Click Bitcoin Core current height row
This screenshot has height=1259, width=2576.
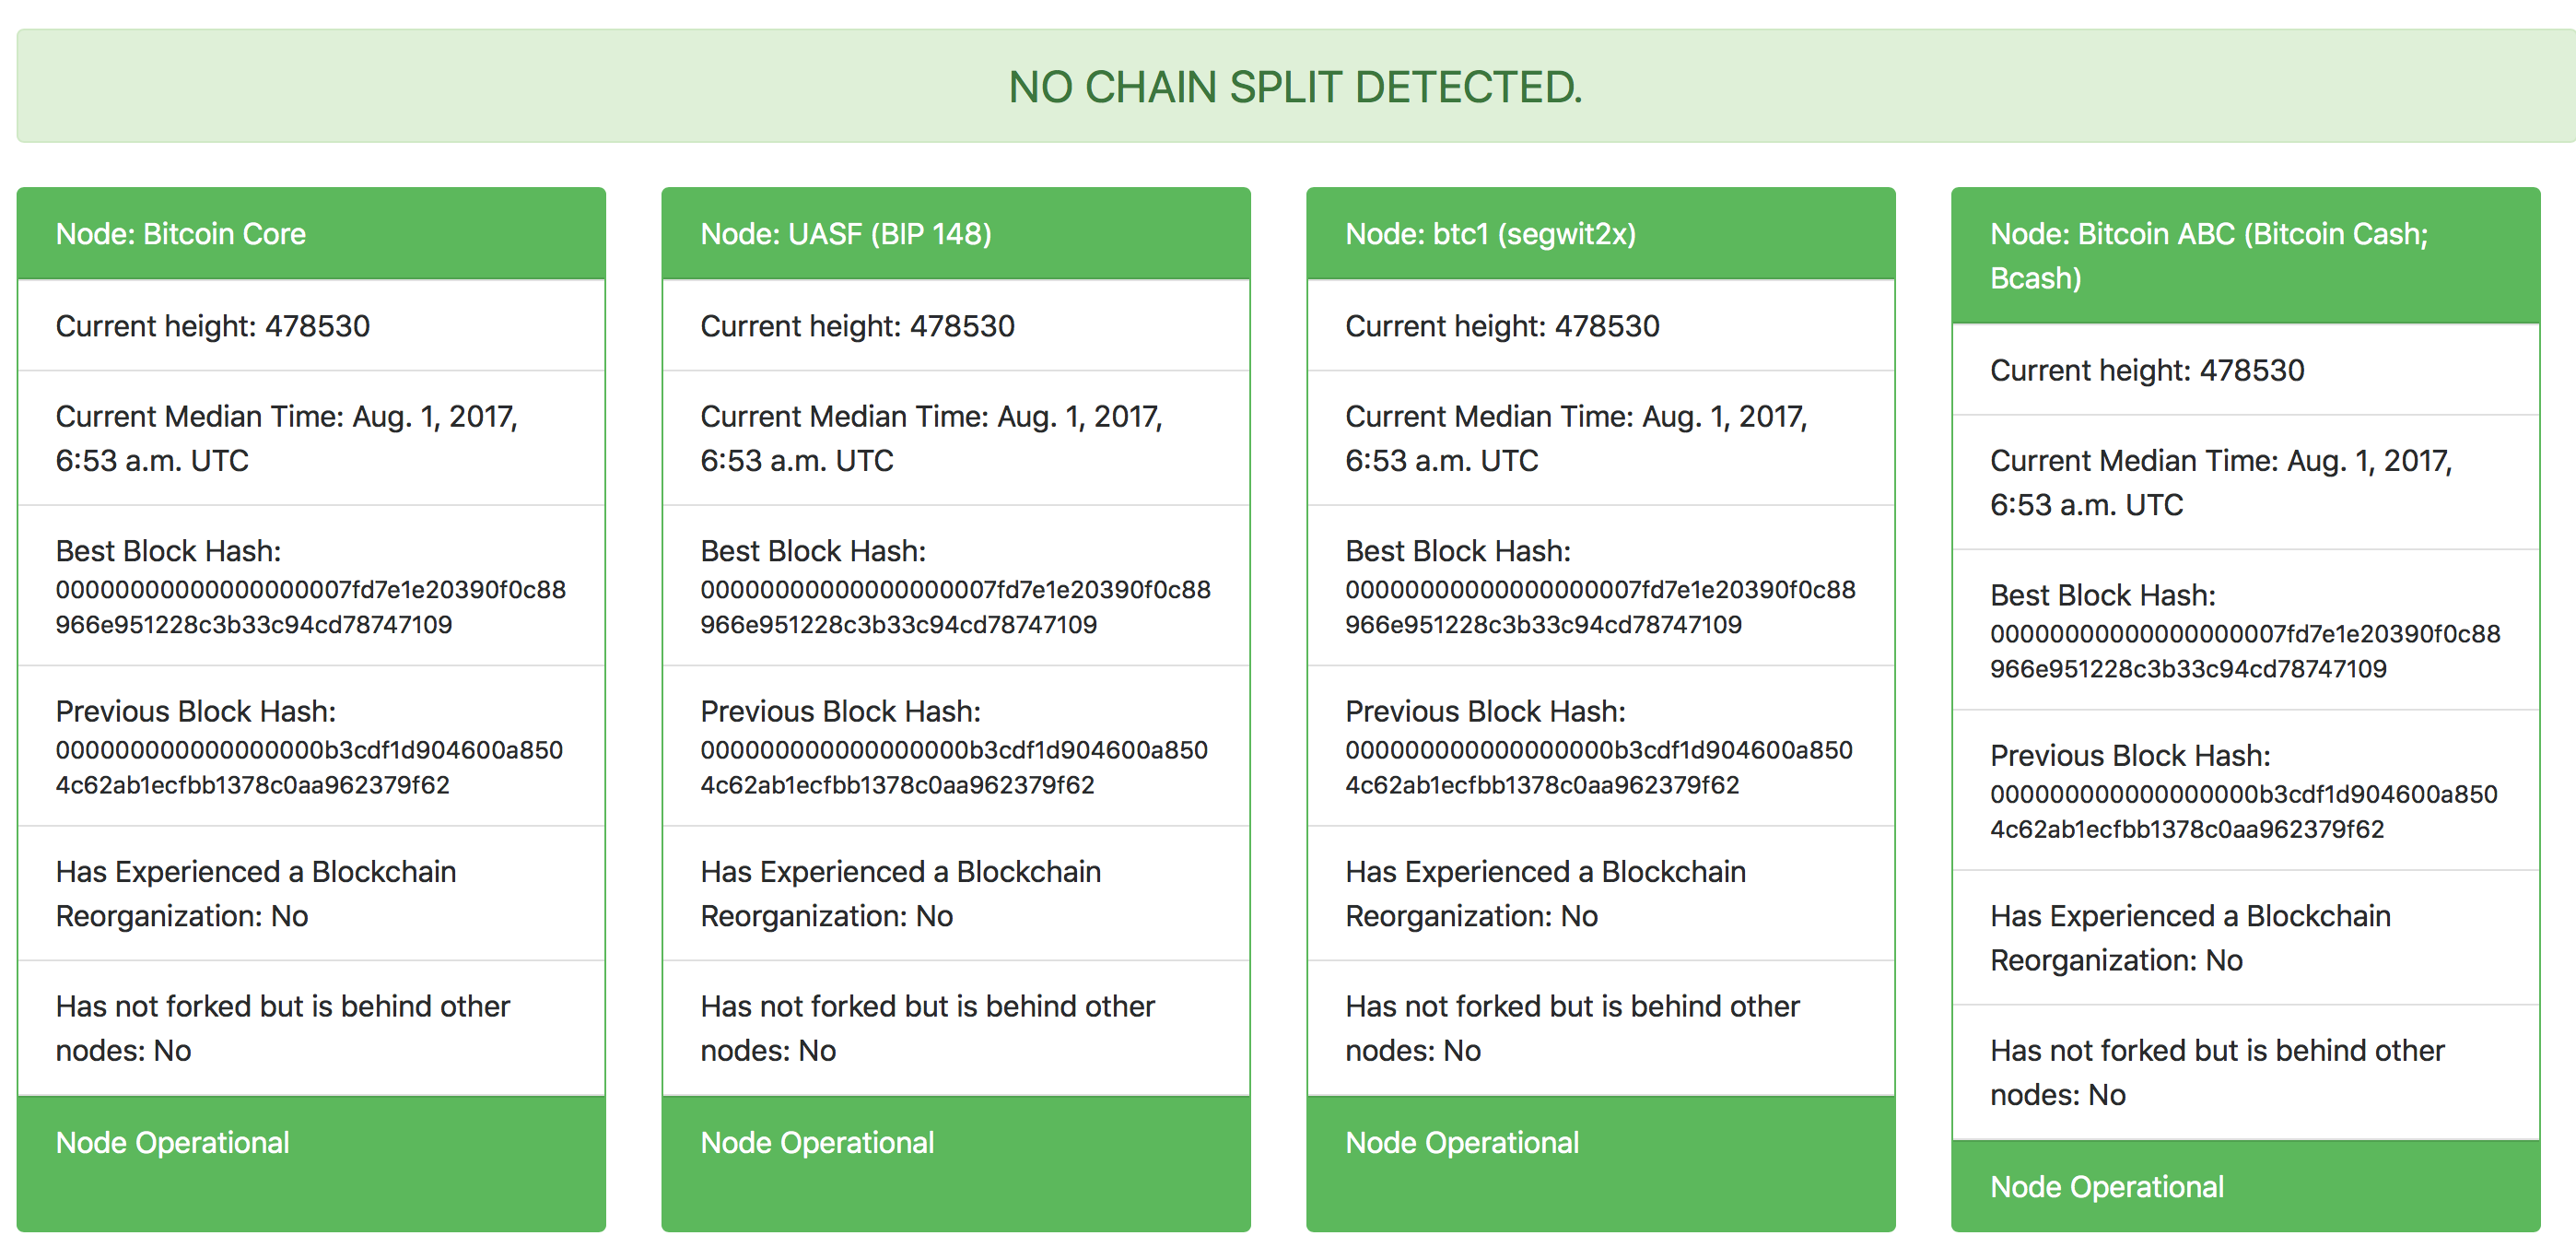311,325
